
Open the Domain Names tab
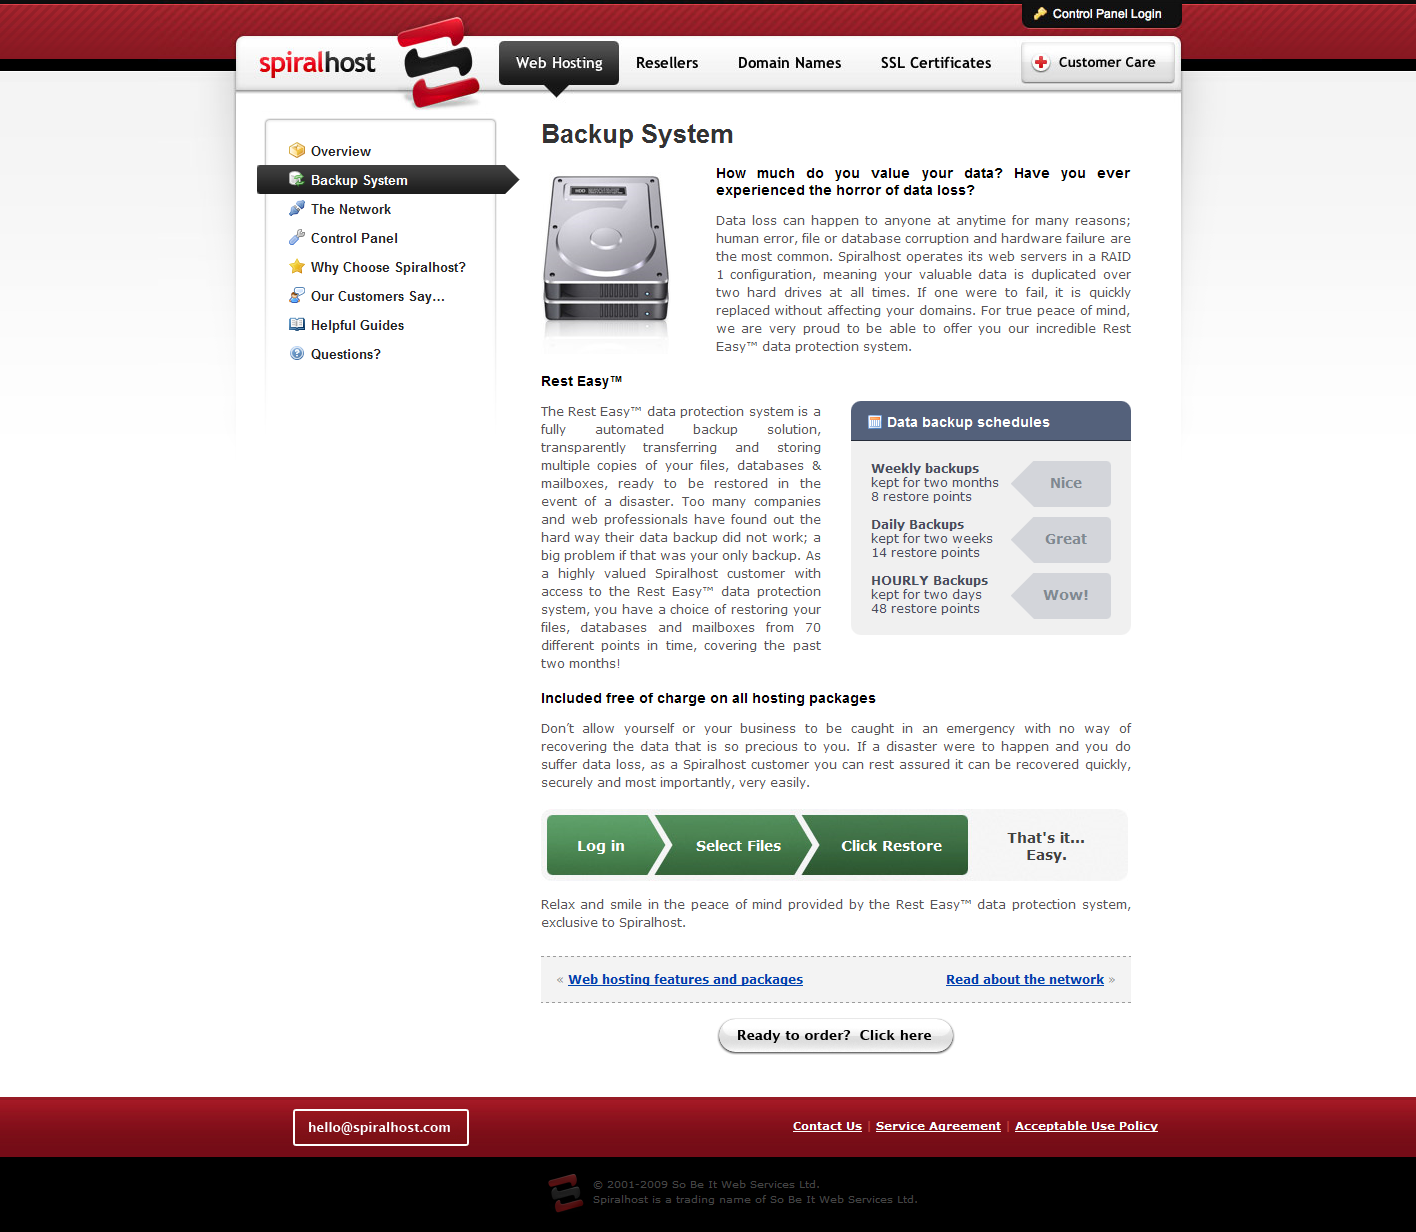(x=789, y=62)
